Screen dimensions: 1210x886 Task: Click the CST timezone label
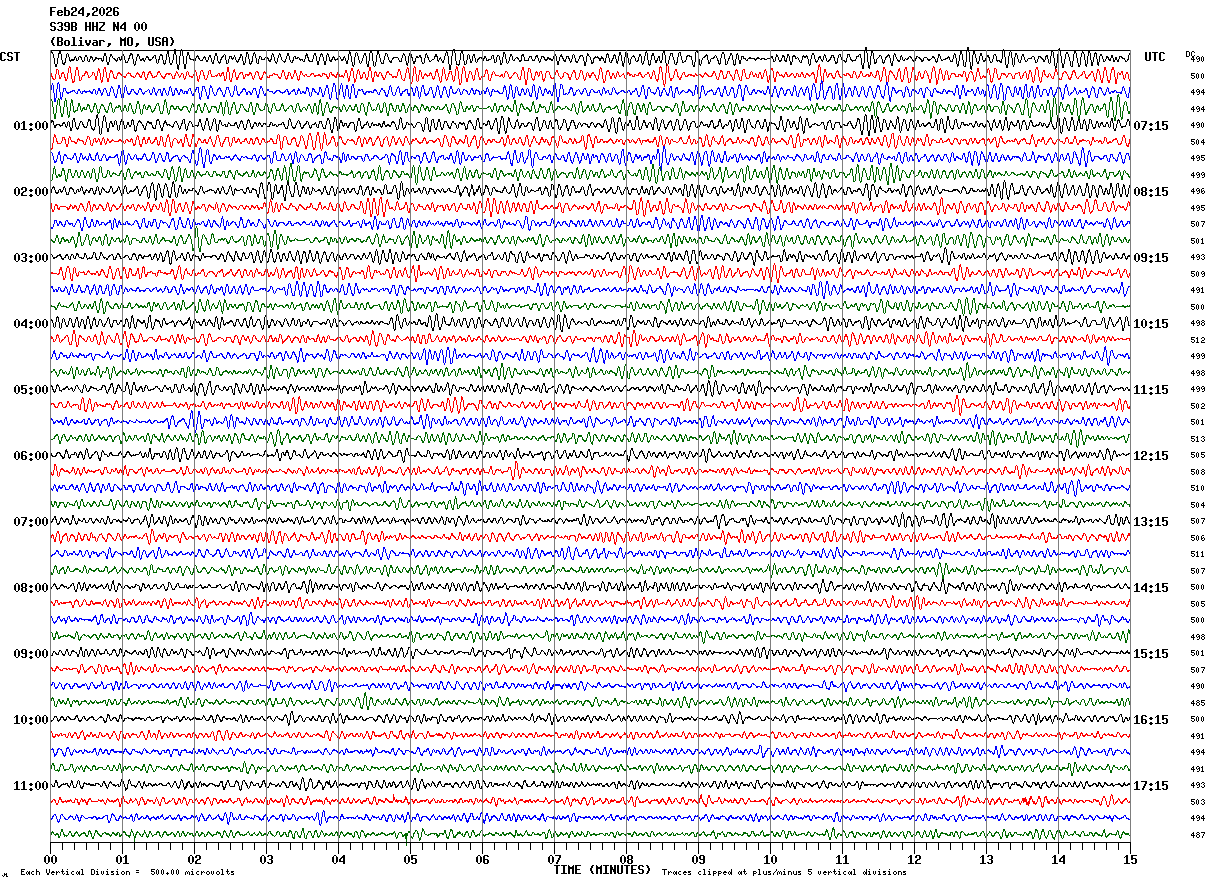(x=10, y=57)
